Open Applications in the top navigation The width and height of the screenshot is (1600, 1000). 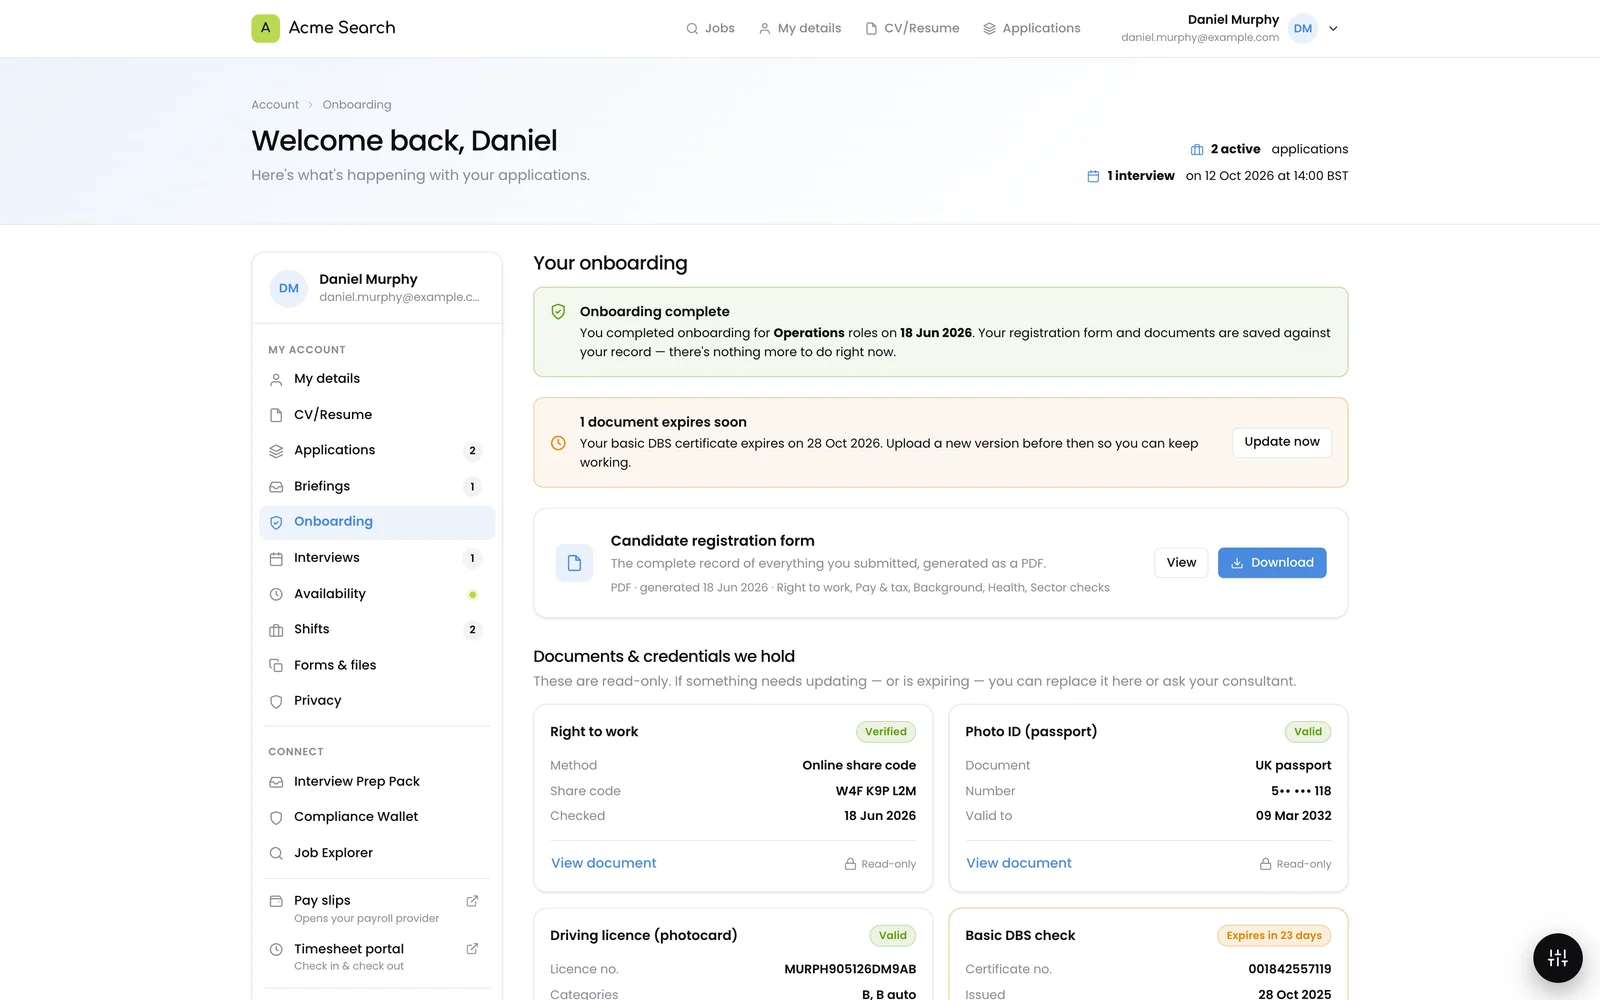point(1032,28)
